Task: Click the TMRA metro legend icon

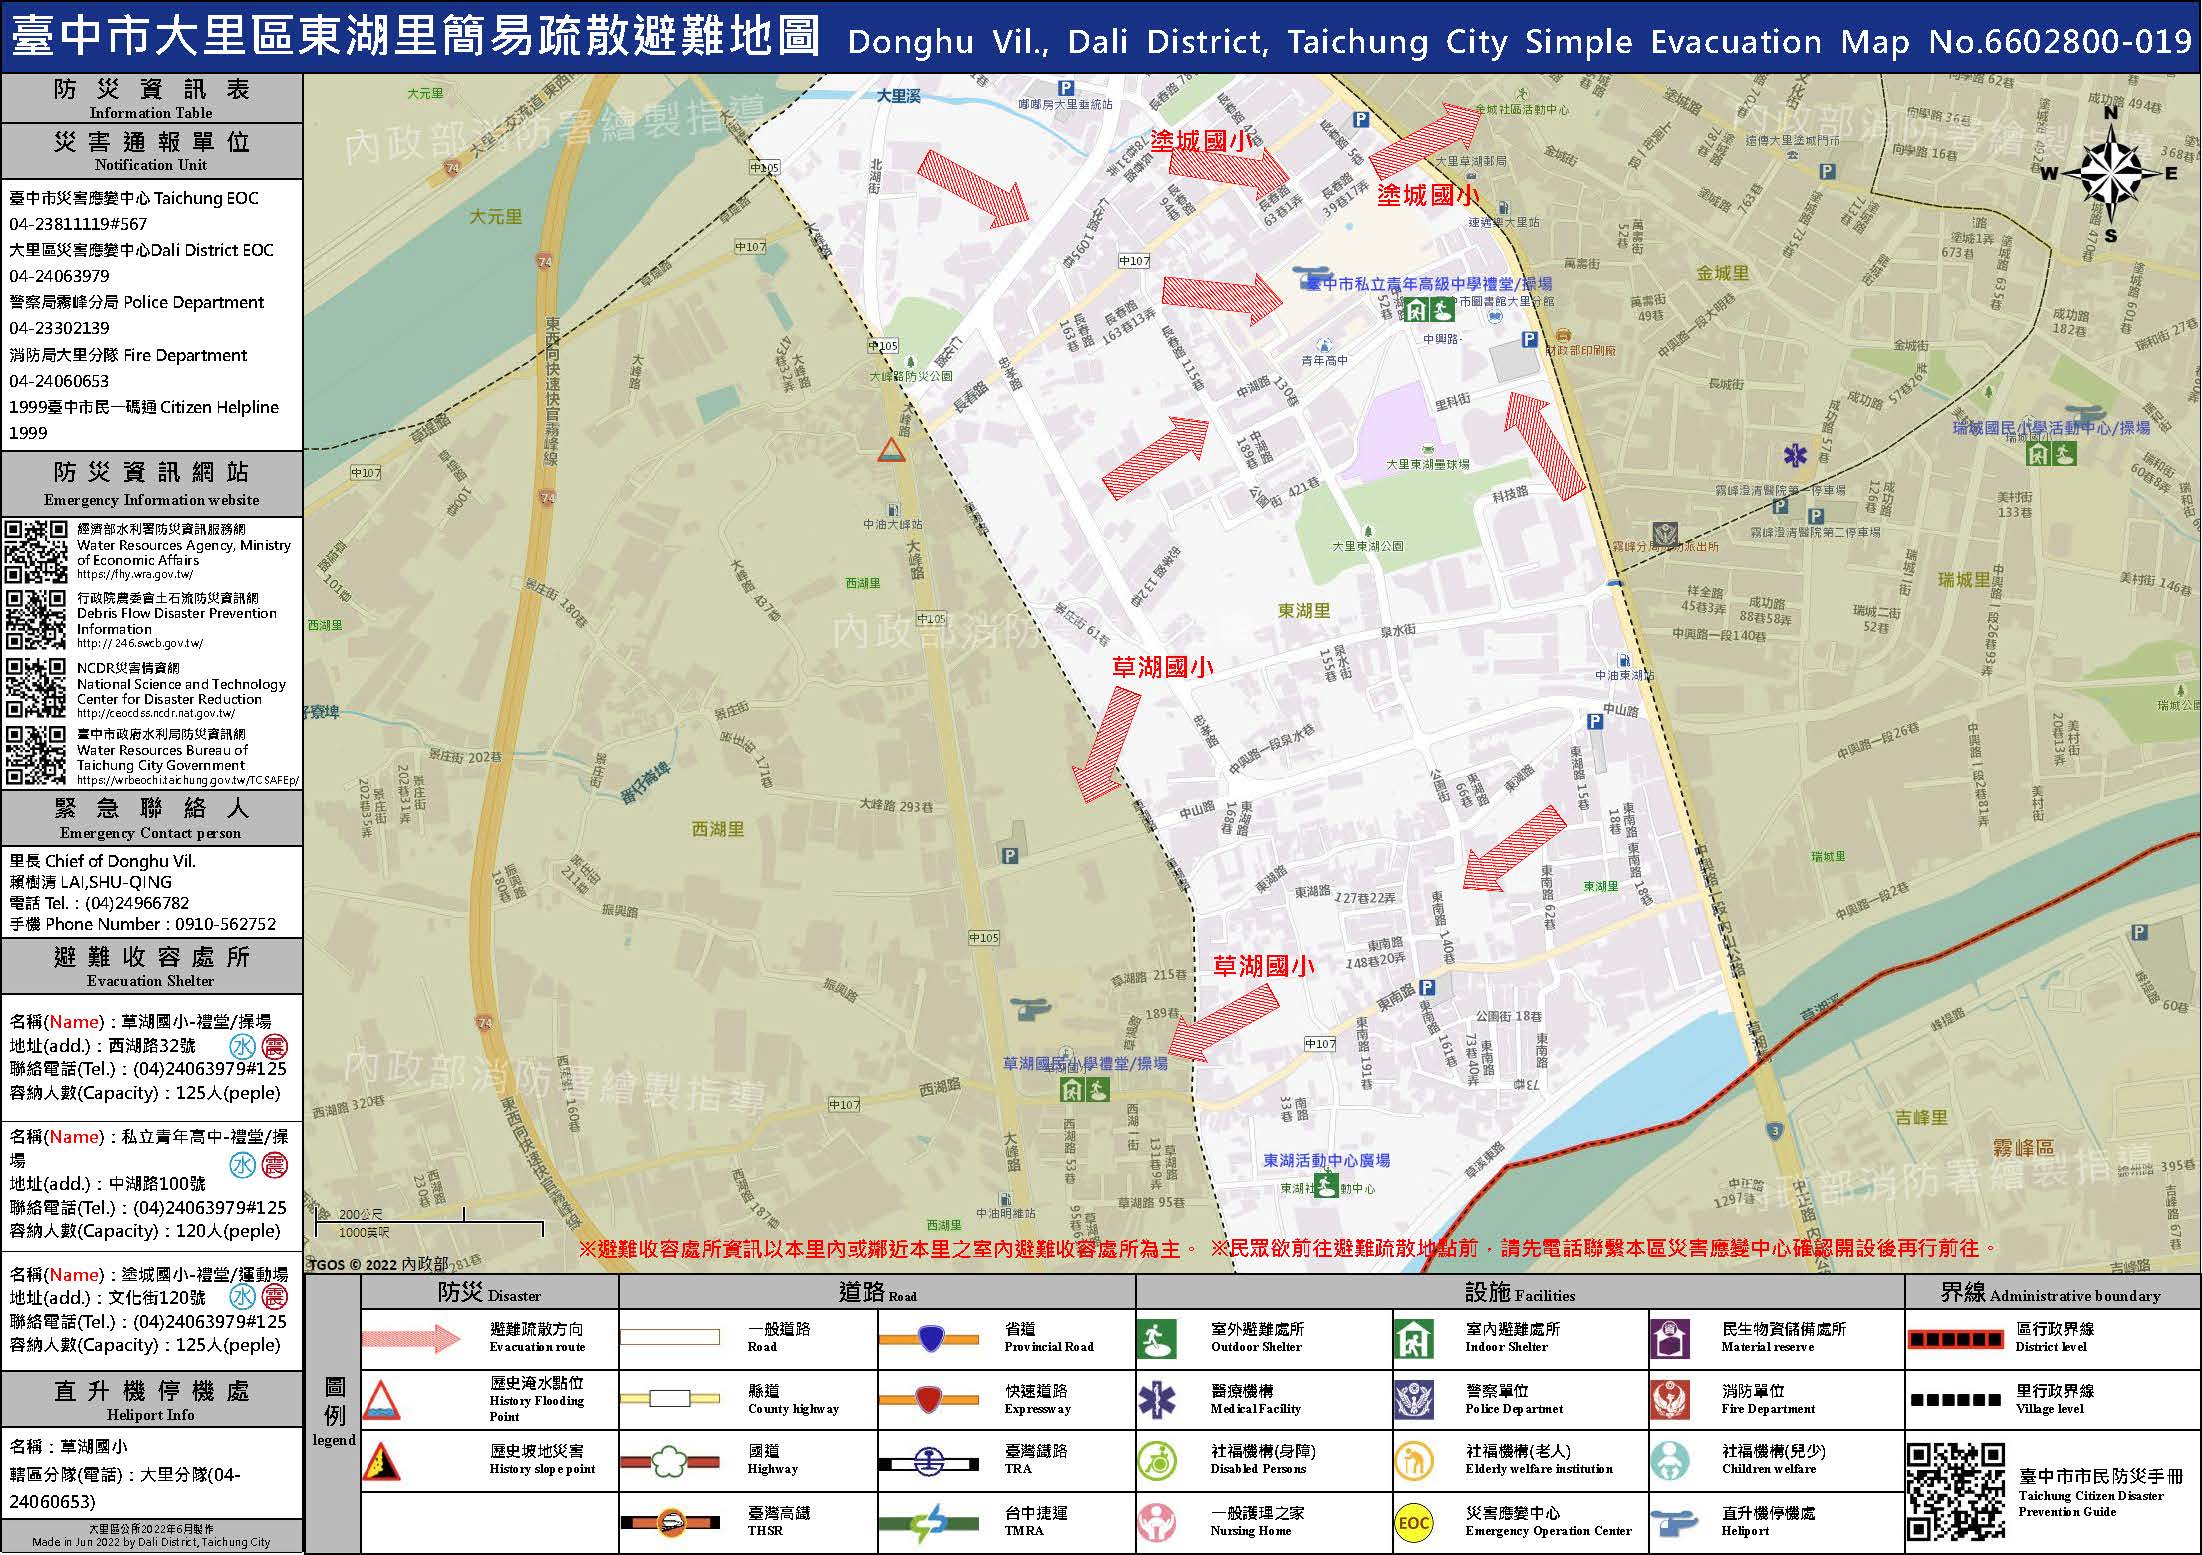Action: click(x=930, y=1523)
